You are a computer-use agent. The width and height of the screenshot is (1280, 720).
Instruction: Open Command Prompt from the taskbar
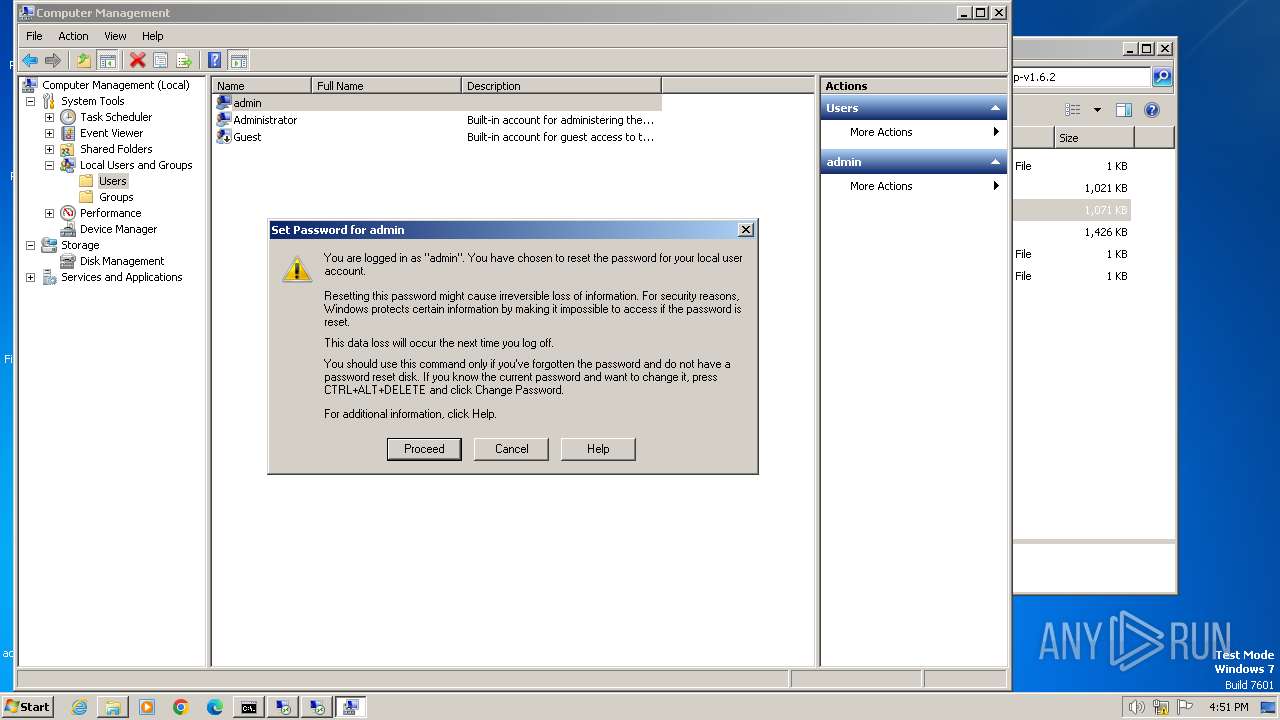pos(249,707)
